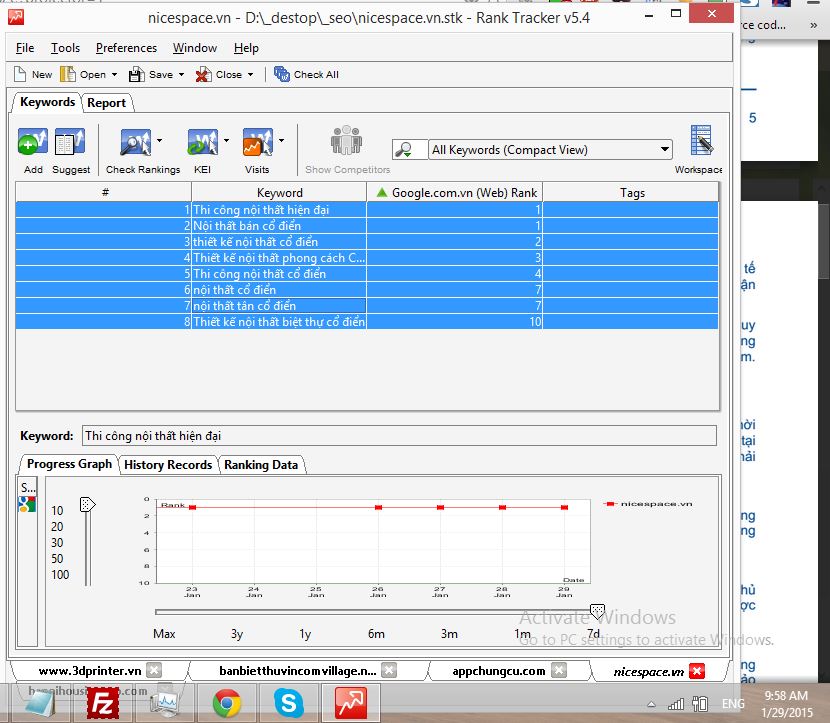Screen dimensions: 830x723
Task: Sort by # column header
Action: pyautogui.click(x=103, y=193)
